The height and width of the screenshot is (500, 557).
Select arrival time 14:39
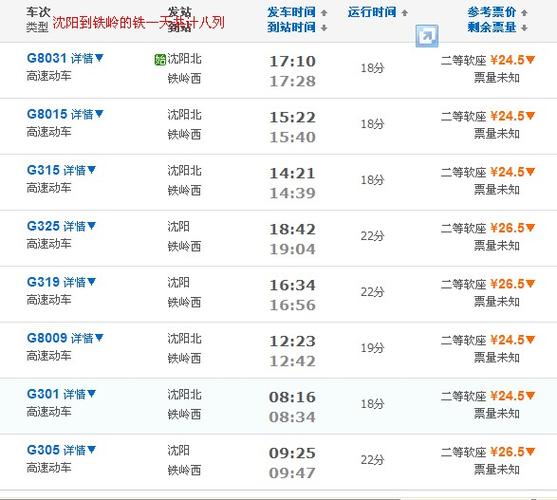click(x=292, y=193)
